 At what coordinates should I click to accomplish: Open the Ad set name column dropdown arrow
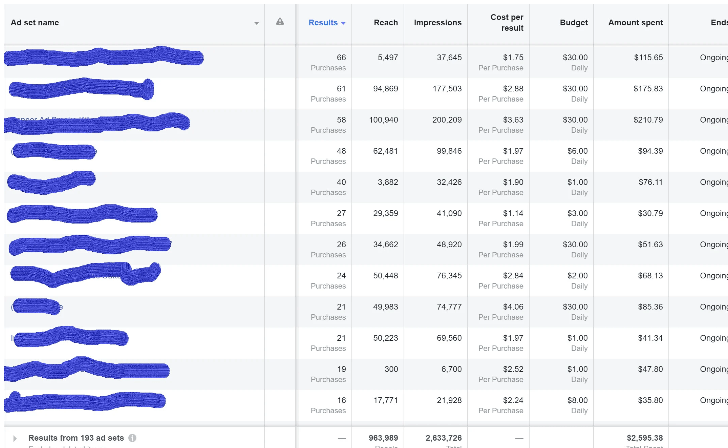pyautogui.click(x=256, y=22)
